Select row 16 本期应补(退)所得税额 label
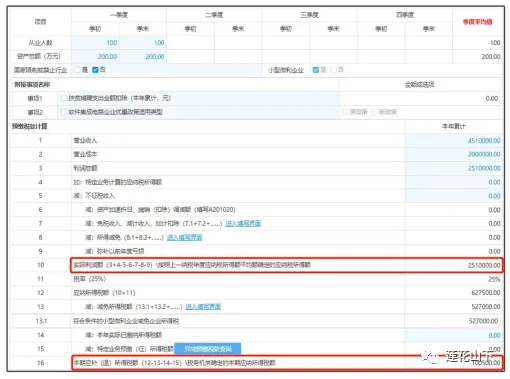This screenshot has width=510, height=379. [174, 363]
